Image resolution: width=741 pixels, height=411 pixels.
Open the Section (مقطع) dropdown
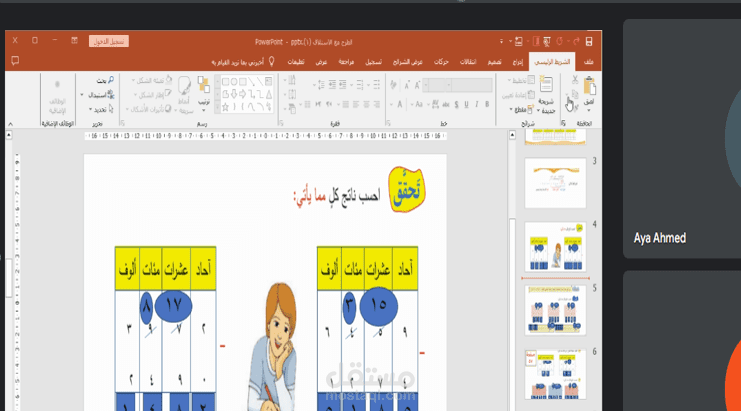coord(522,110)
